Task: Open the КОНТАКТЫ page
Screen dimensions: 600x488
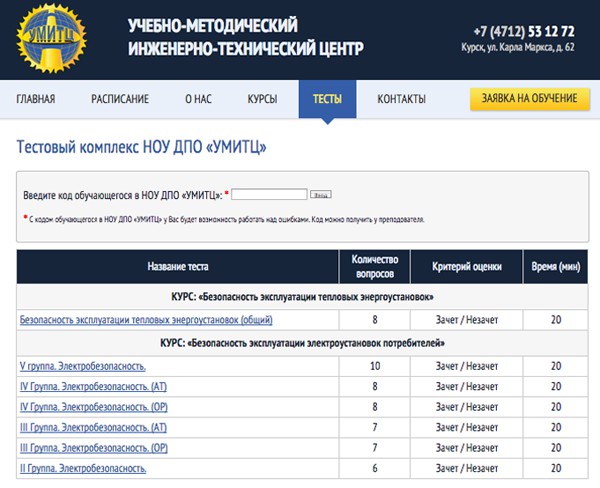Action: point(401,99)
